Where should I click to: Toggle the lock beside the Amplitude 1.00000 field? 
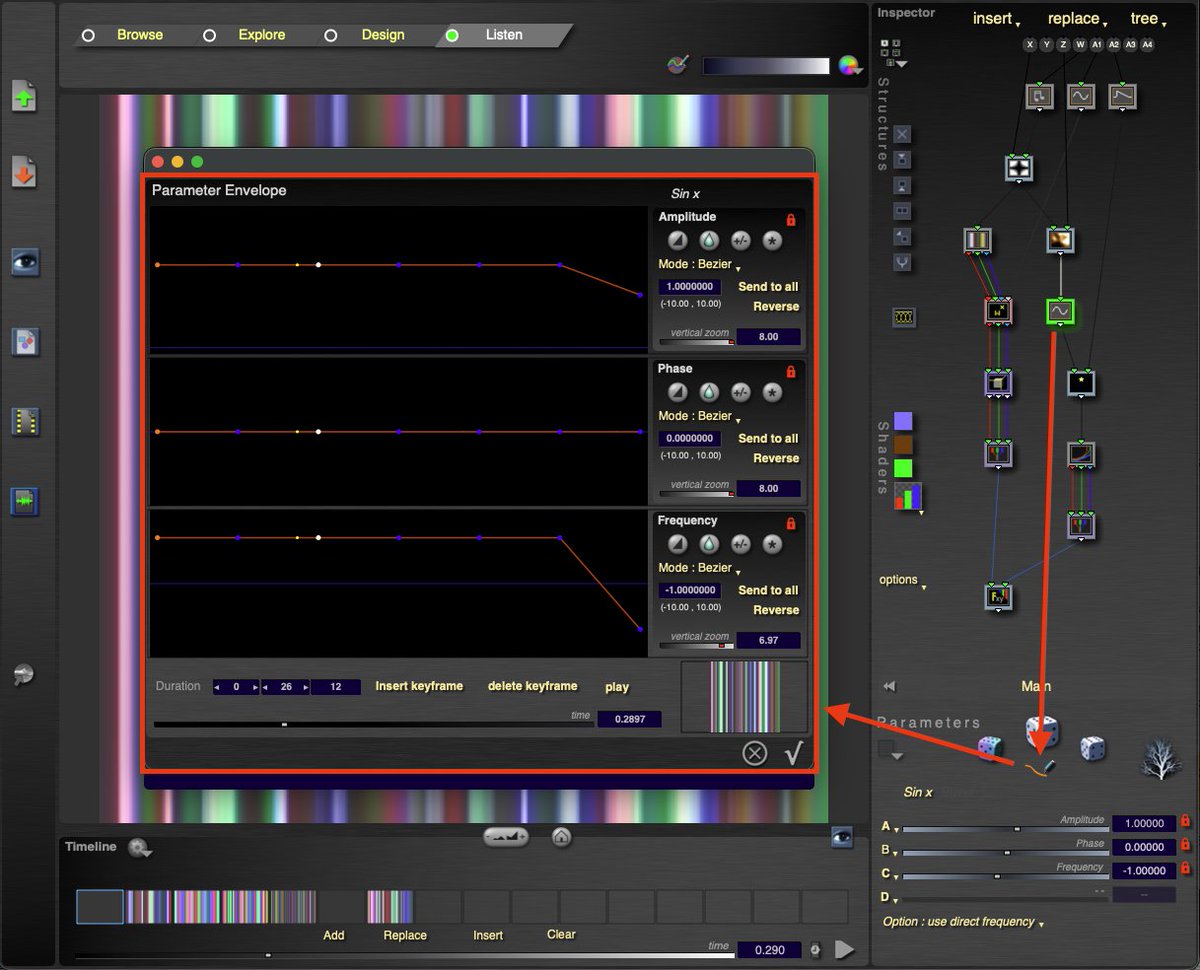pyautogui.click(x=1185, y=822)
